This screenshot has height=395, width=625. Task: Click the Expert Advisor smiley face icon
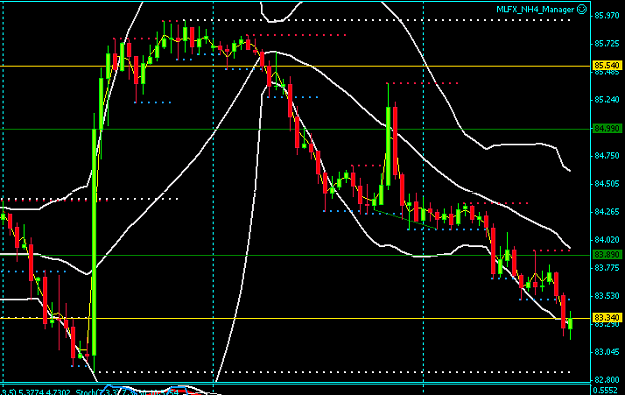coord(582,9)
